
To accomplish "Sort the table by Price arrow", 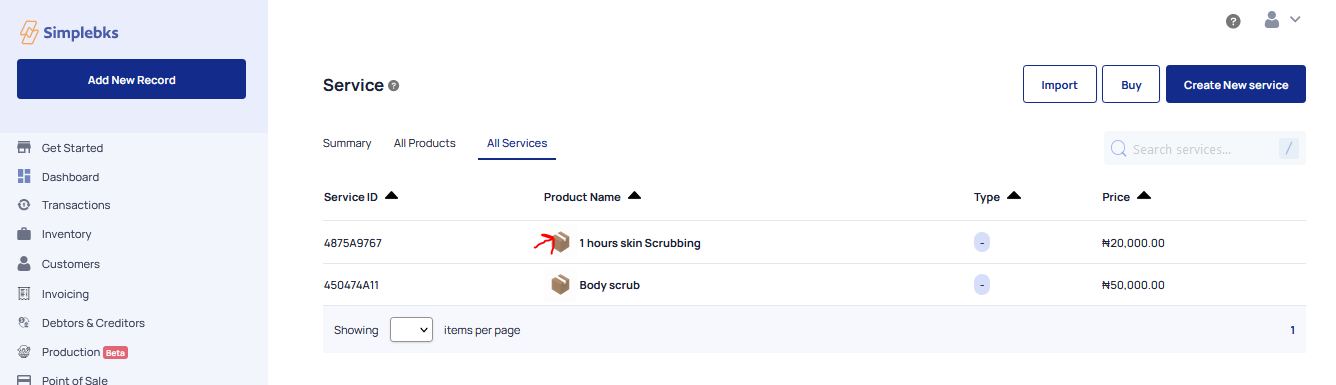I will 1144,196.
